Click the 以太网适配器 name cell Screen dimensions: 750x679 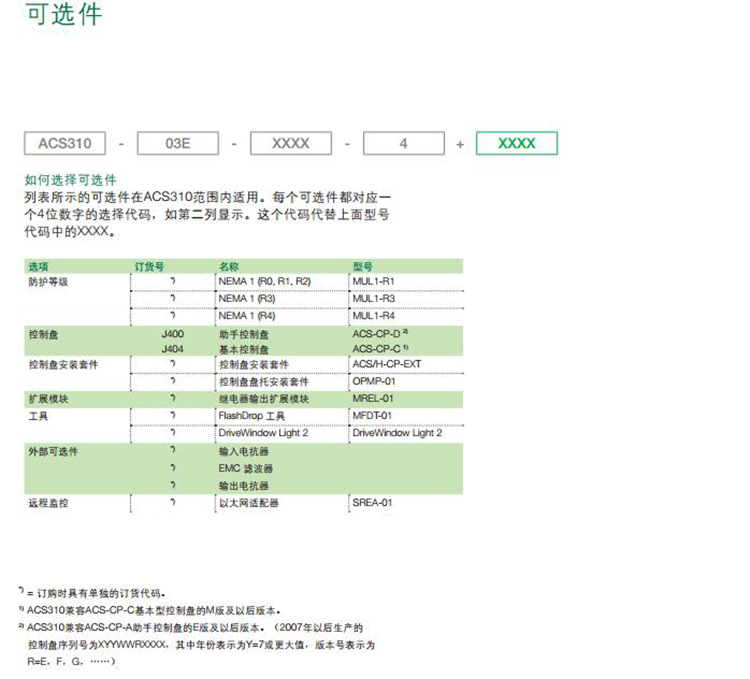pyautogui.click(x=249, y=503)
